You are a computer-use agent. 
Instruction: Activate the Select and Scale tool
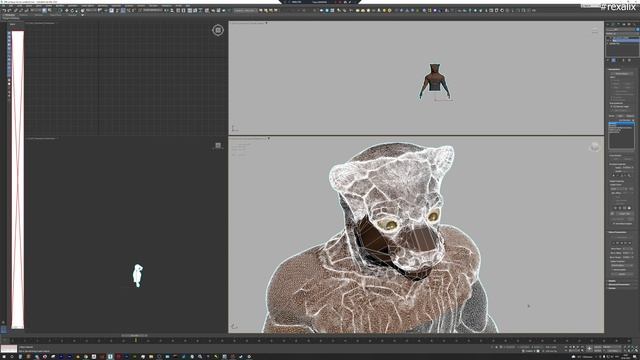77,10
